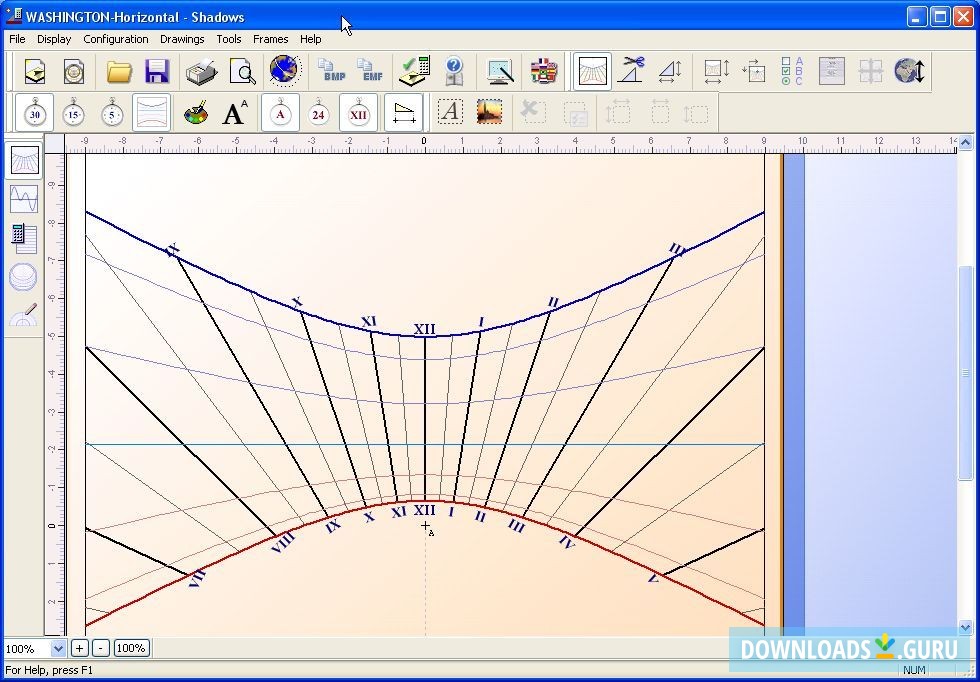Image resolution: width=980 pixels, height=682 pixels.
Task: Open the color palette icon
Action: pos(196,114)
